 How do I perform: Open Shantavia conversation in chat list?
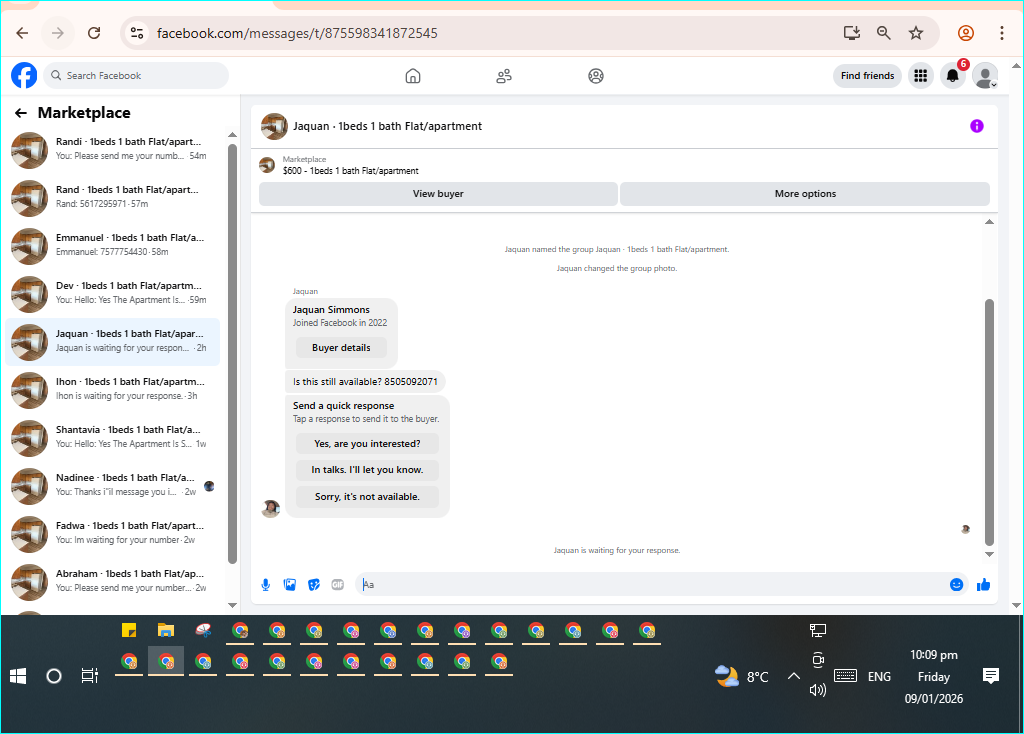pyautogui.click(x=112, y=438)
